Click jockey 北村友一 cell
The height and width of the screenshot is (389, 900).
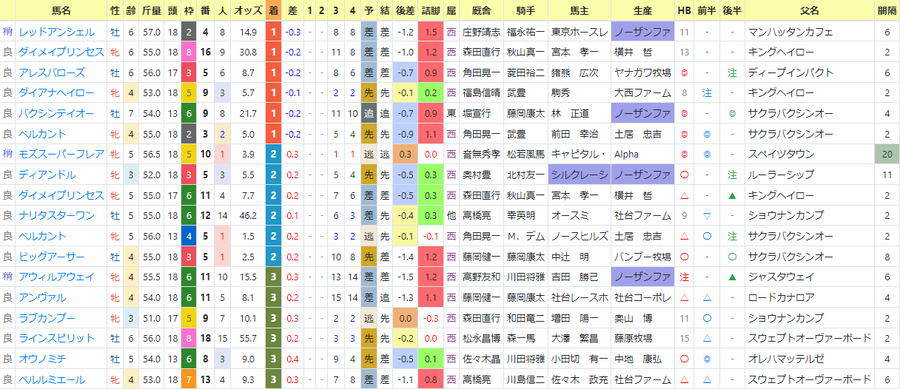(x=526, y=175)
